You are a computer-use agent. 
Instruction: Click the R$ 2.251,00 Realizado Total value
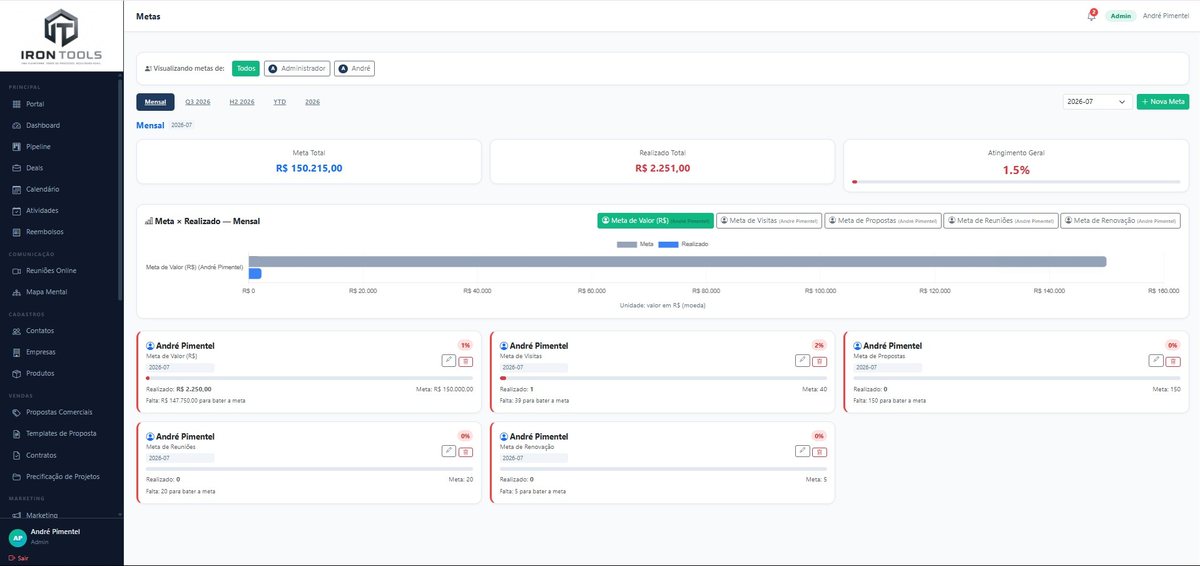(662, 168)
